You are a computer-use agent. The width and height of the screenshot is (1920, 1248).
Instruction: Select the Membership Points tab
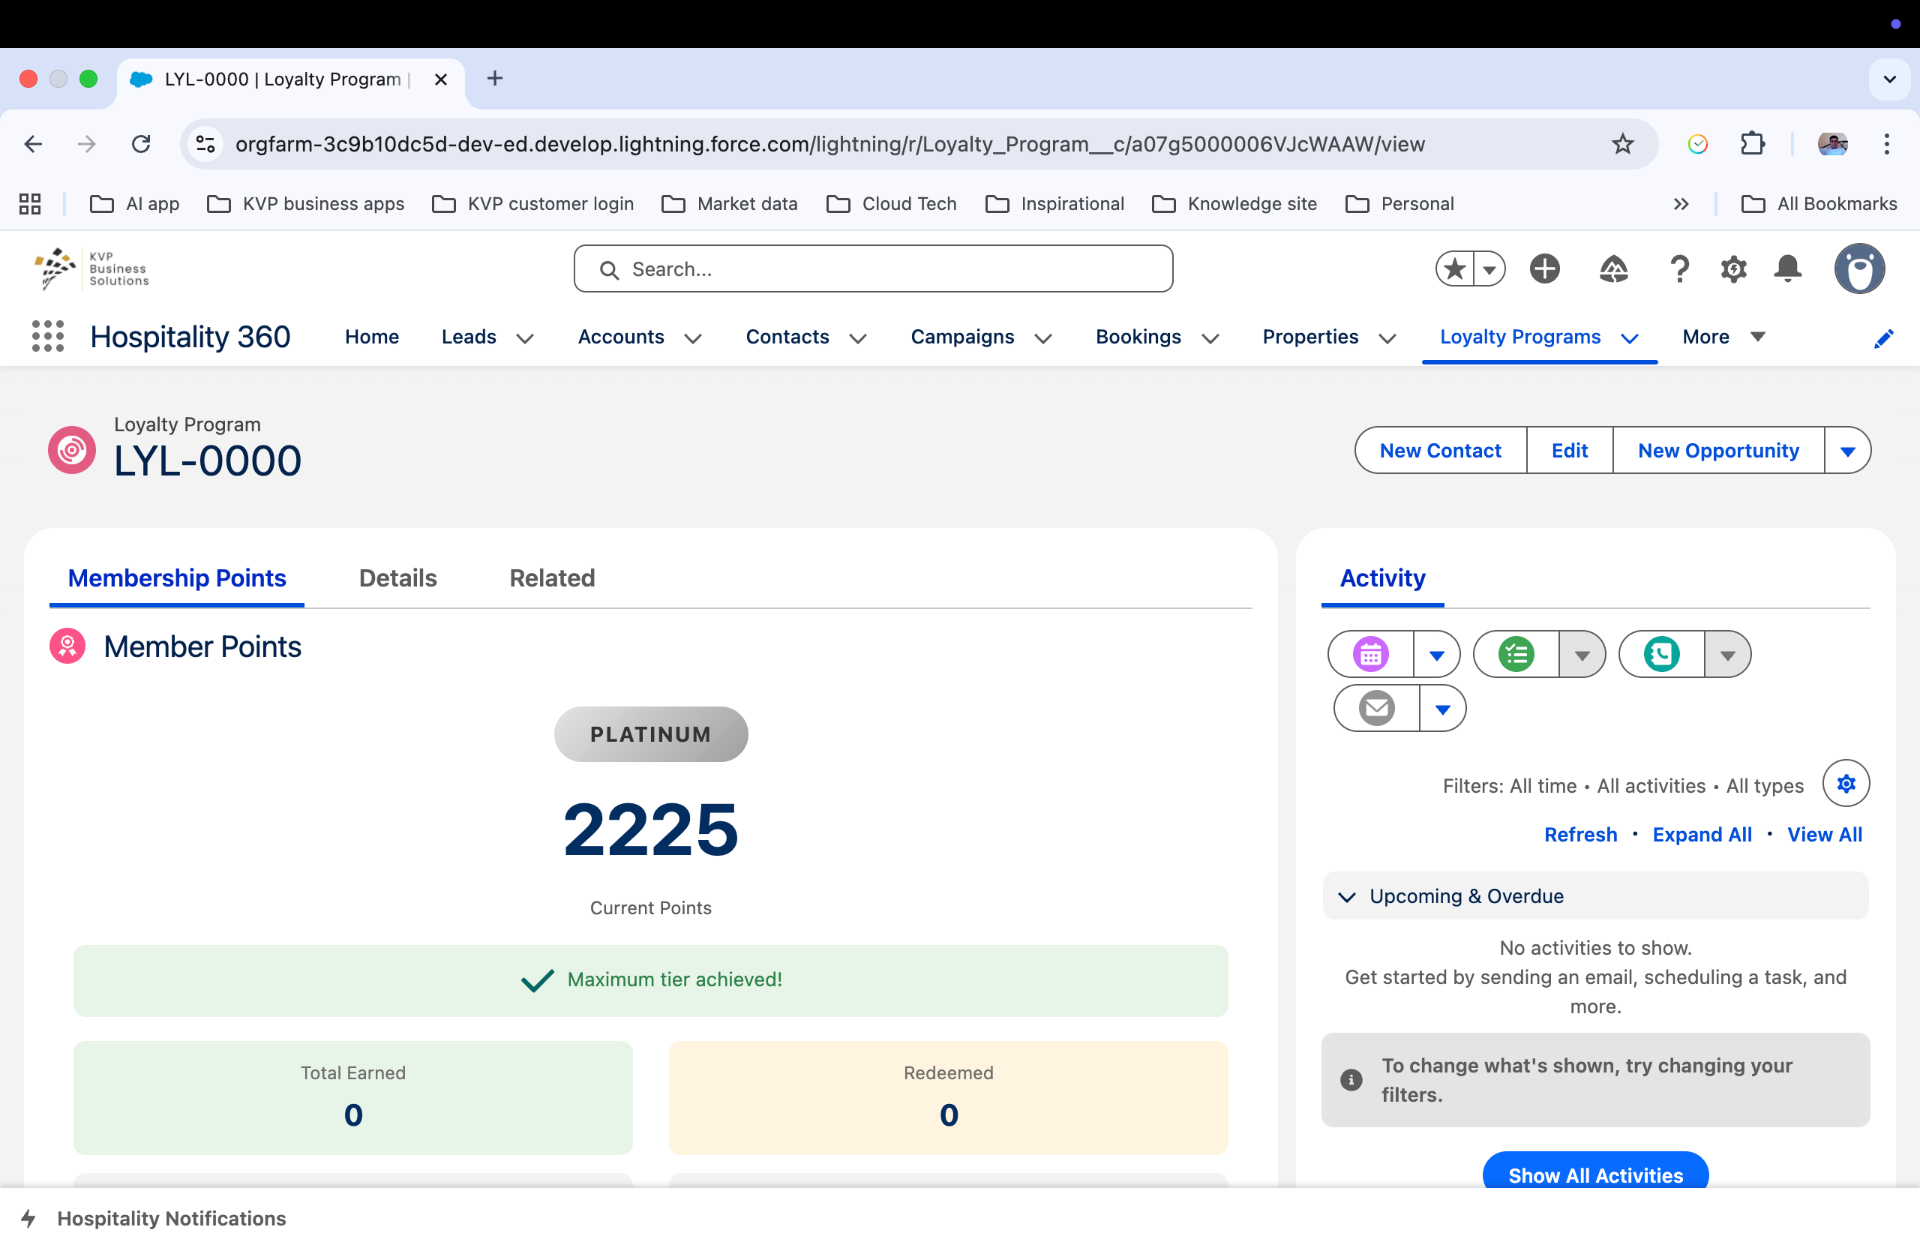click(177, 578)
